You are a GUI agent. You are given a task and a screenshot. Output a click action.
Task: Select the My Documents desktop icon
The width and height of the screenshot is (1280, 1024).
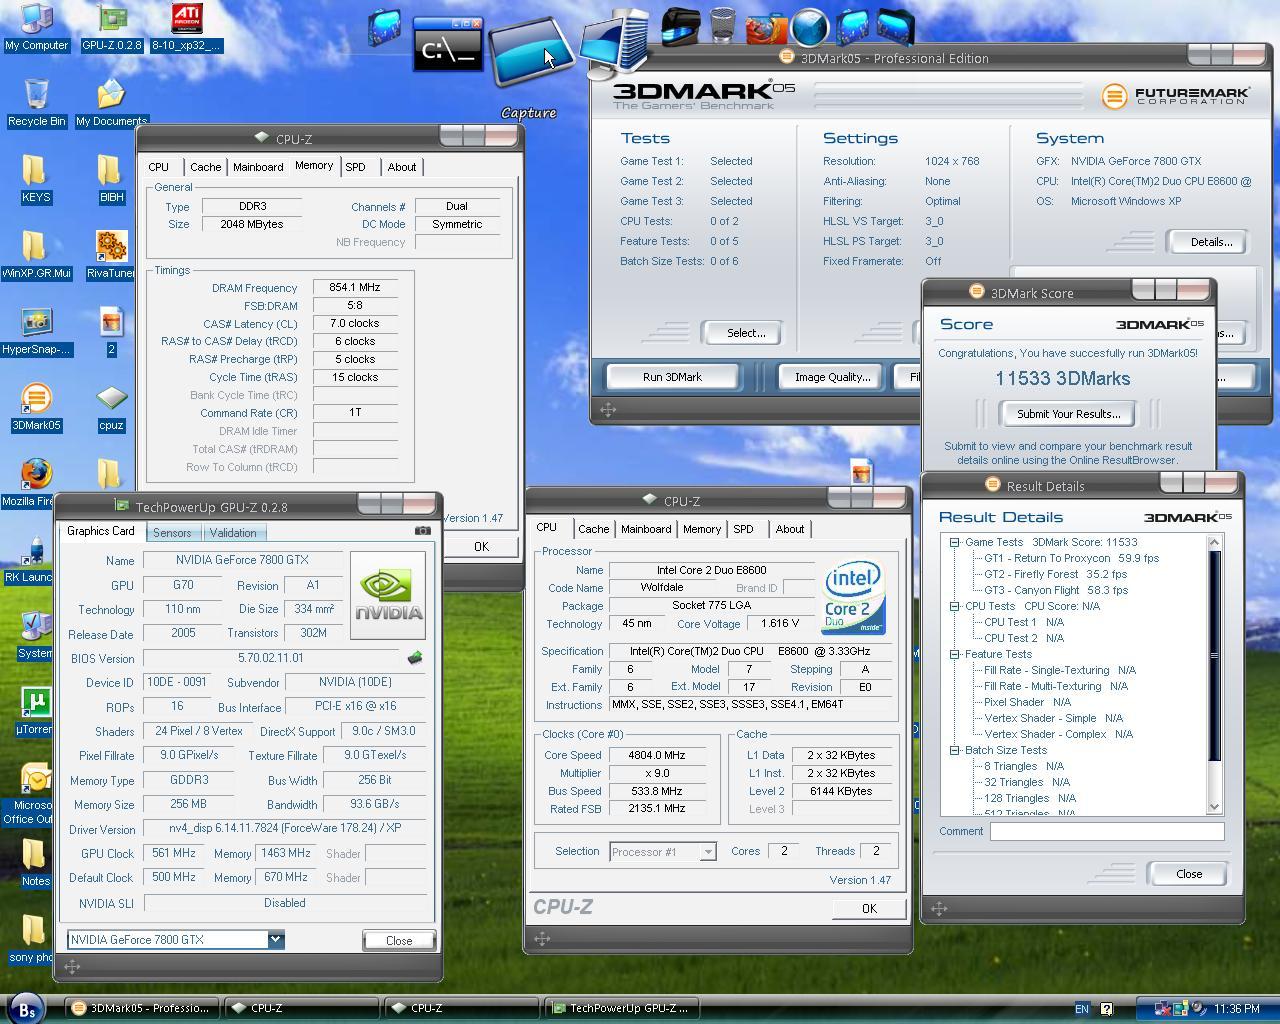click(x=111, y=103)
